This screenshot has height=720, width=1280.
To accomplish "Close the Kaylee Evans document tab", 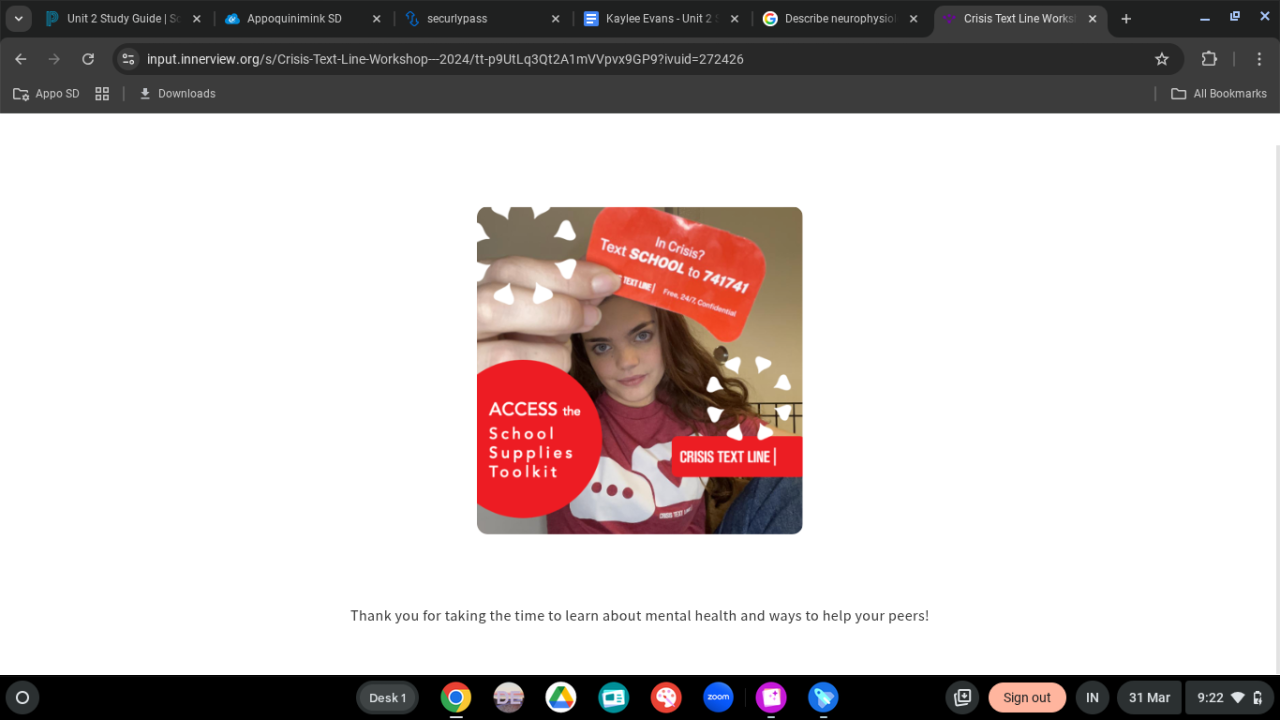I will (x=734, y=19).
